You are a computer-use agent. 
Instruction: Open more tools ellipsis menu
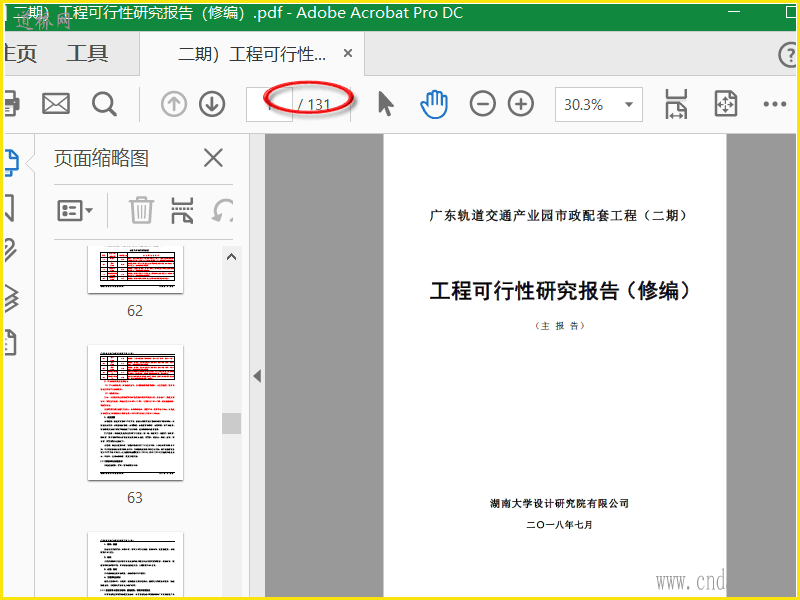[x=774, y=104]
